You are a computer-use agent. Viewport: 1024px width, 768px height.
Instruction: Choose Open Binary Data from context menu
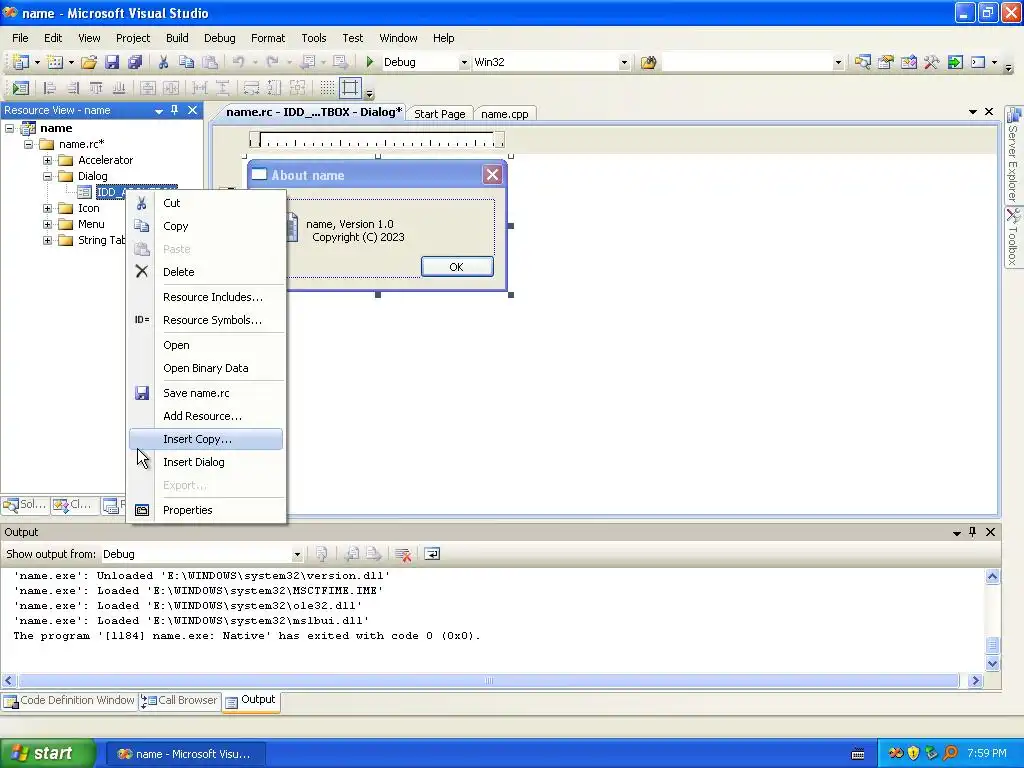206,368
